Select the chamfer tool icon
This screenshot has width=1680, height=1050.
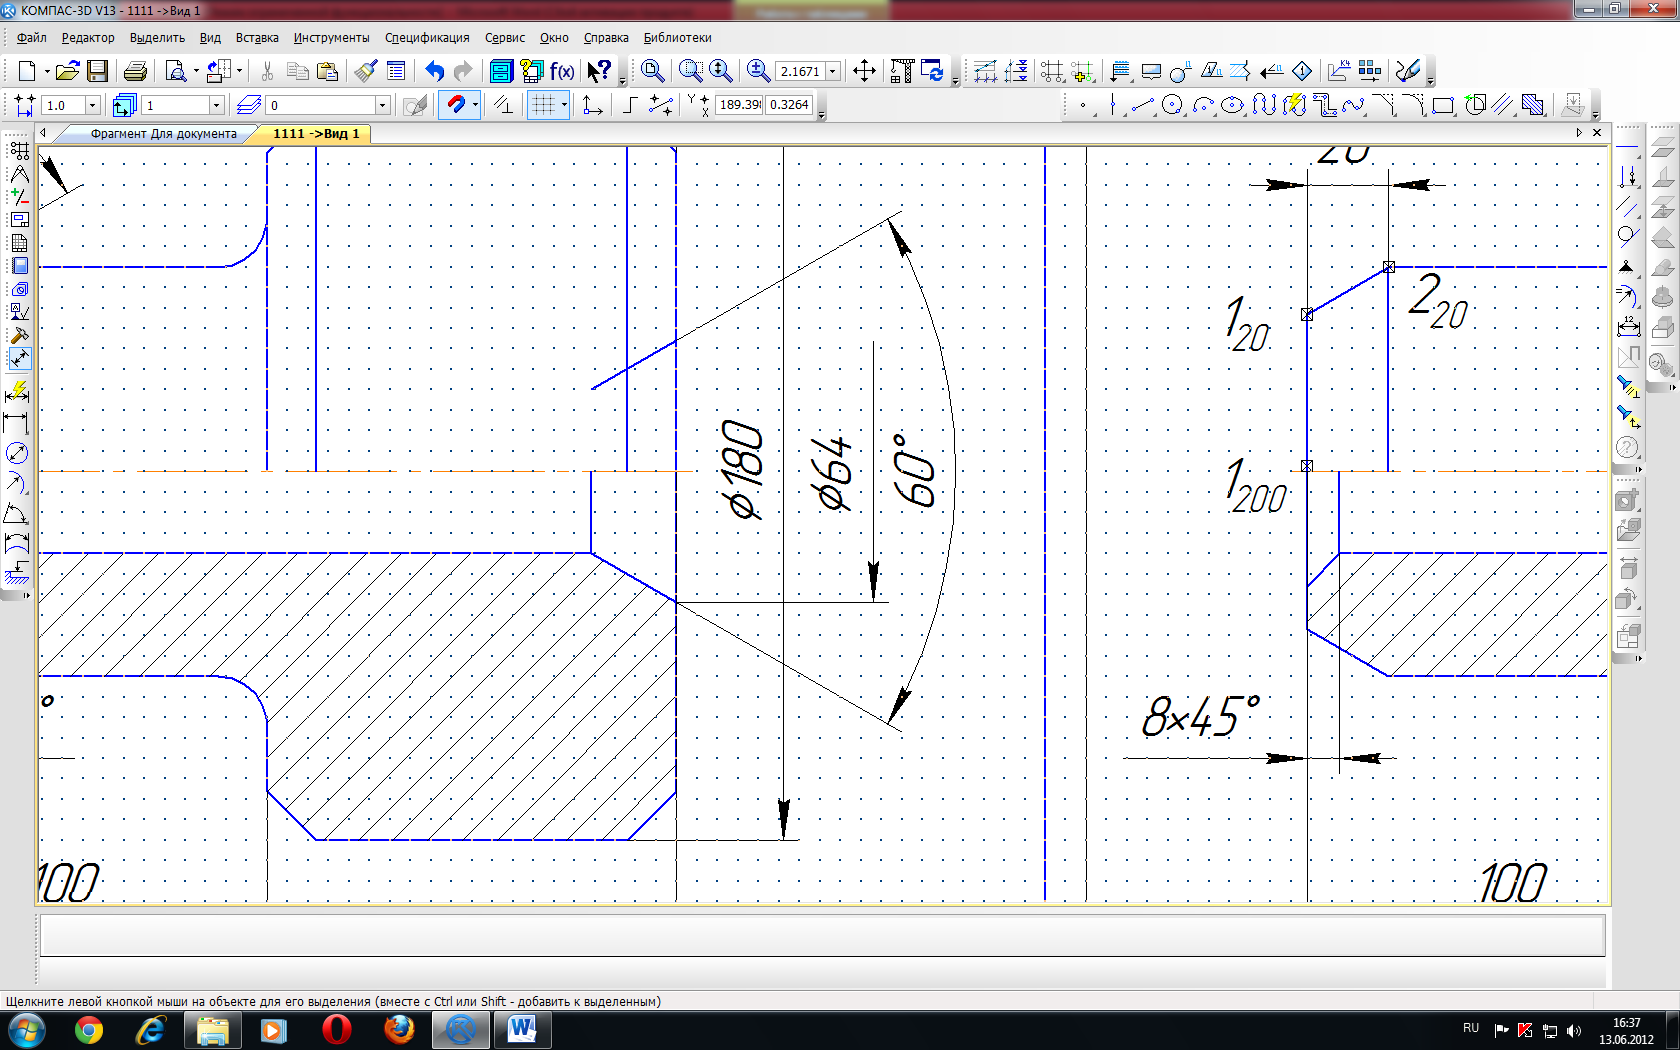1383,105
